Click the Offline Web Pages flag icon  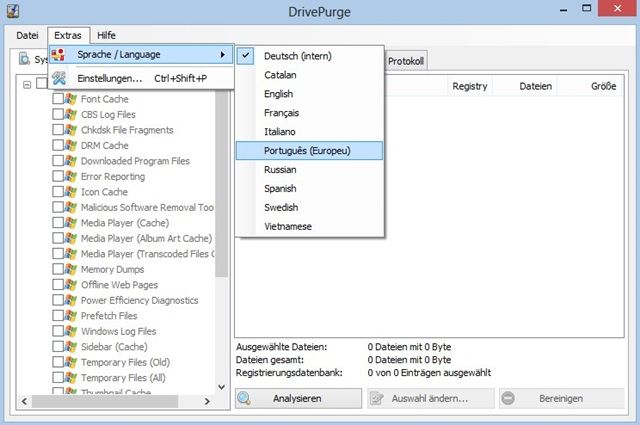[71, 285]
